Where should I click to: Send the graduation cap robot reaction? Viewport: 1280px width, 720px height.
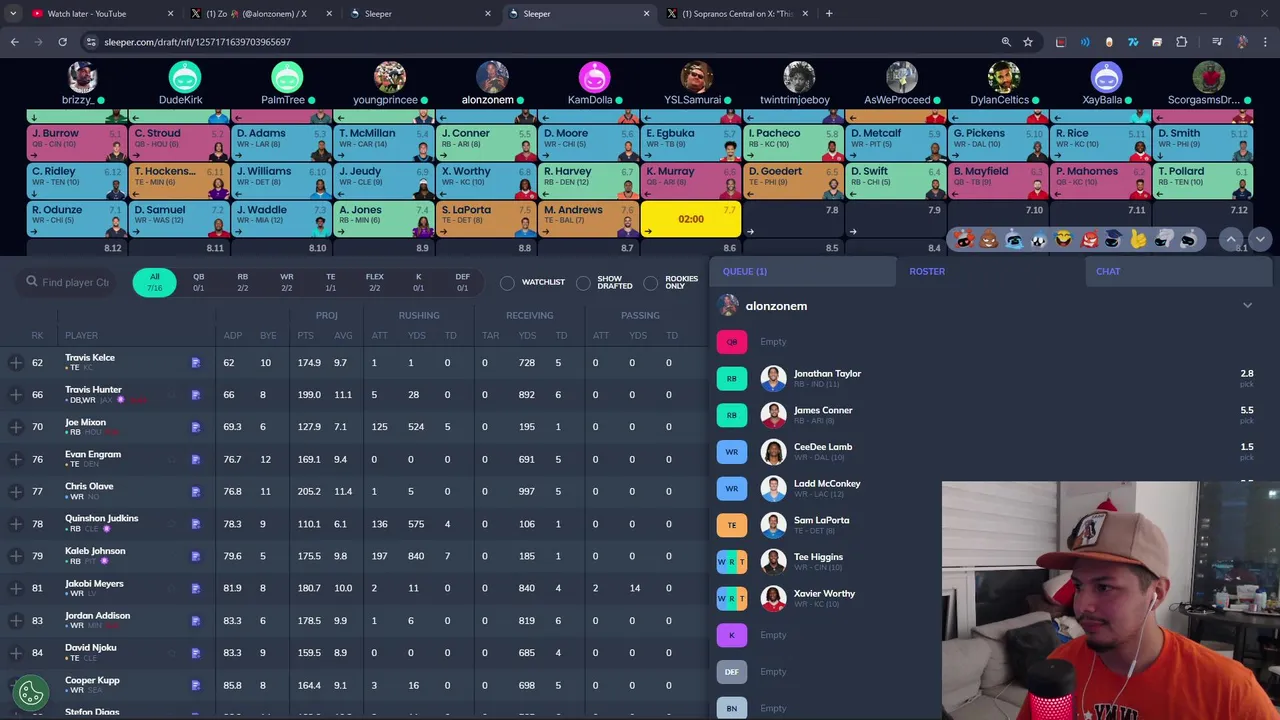(1113, 239)
